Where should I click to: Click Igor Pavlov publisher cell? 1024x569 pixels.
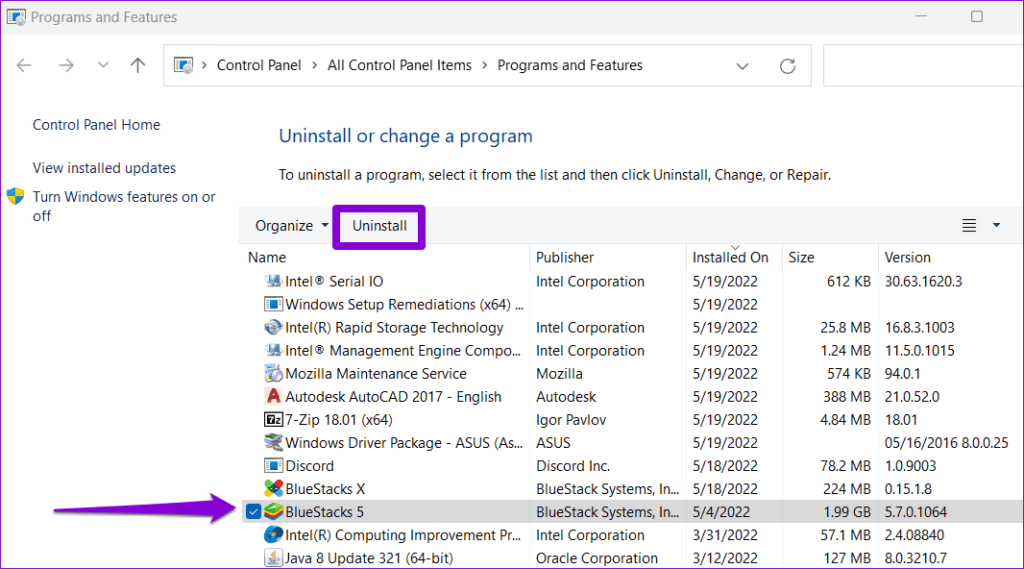[571, 419]
